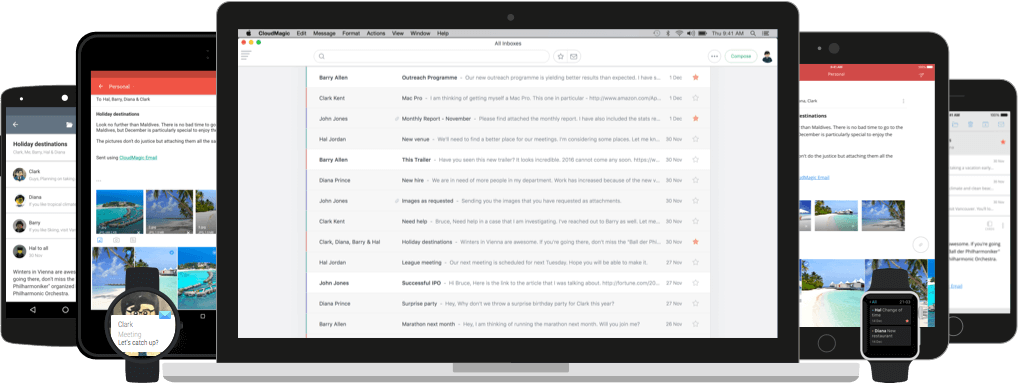Image resolution: width=1018 pixels, height=384 pixels.
Task: Open the CloudMagic app menu
Action: [x=273, y=33]
